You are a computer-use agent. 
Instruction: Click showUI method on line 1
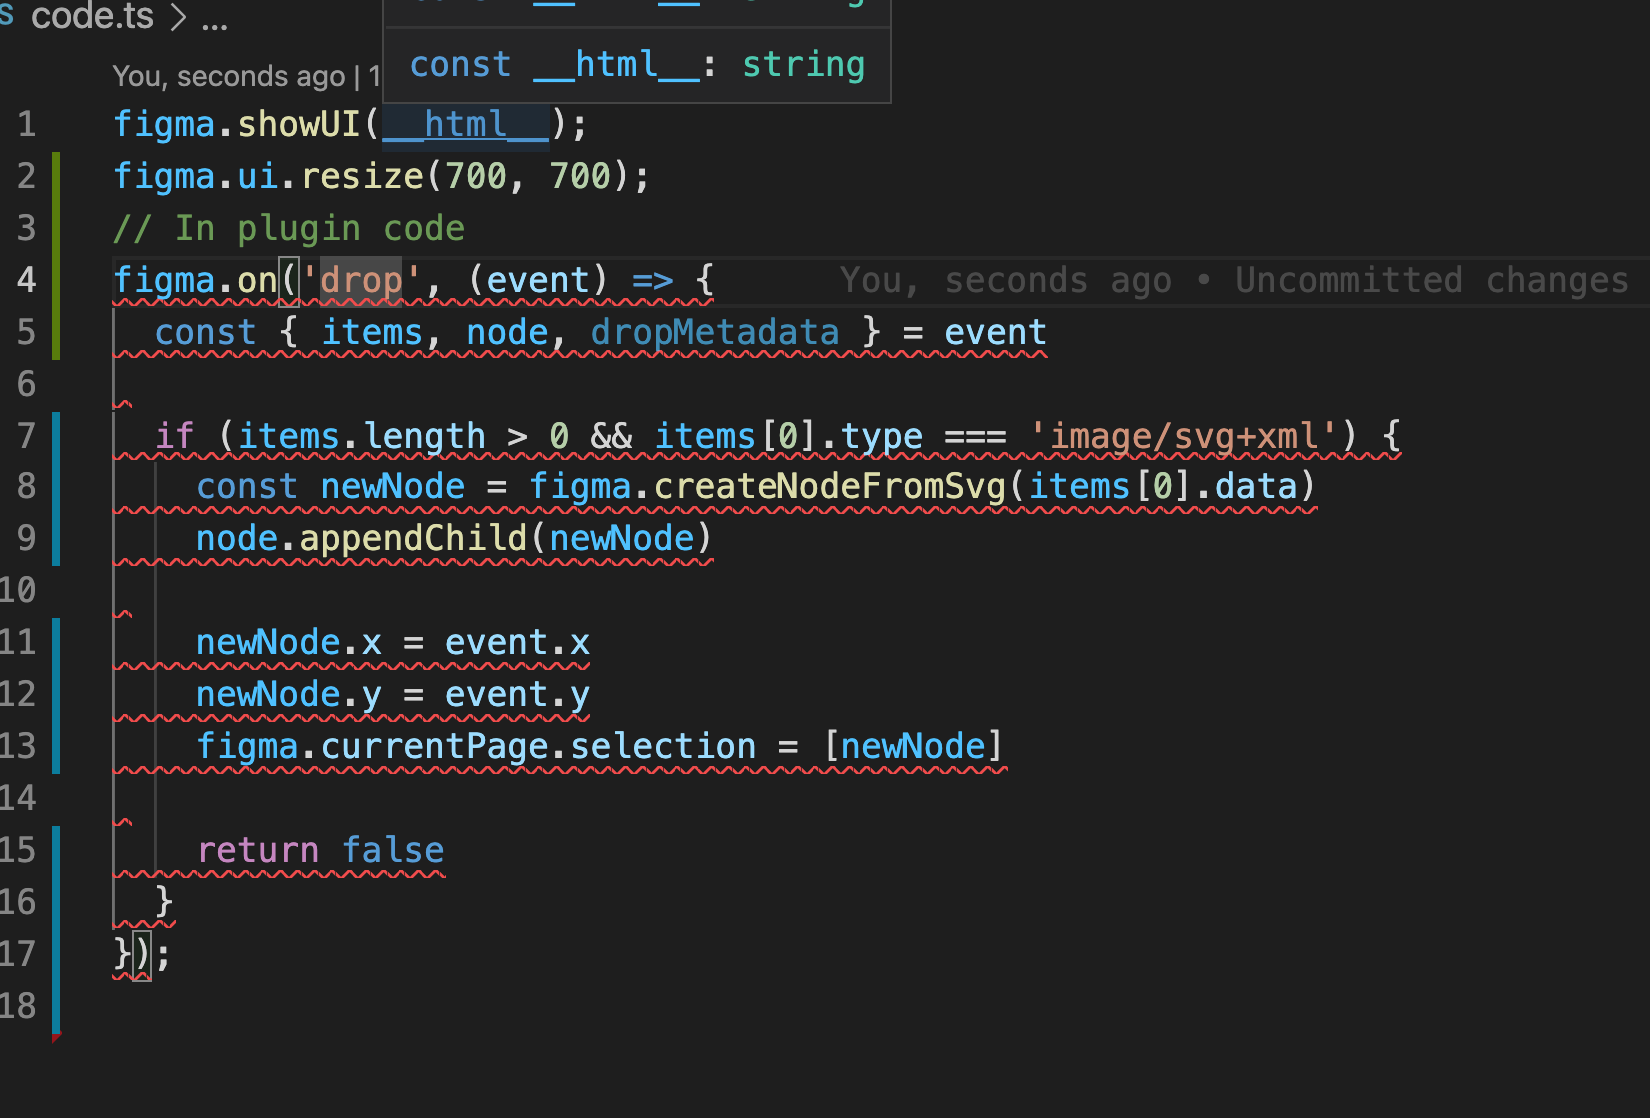coord(299,124)
